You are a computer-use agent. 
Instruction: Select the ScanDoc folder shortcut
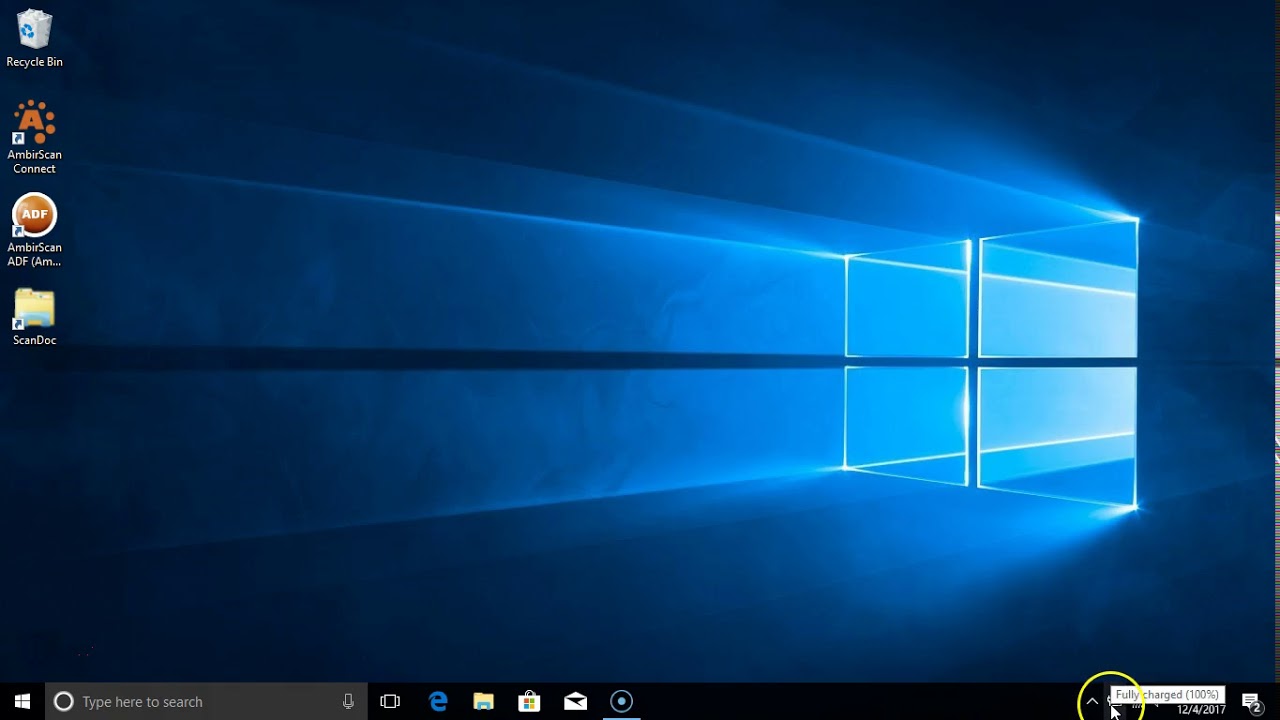(34, 317)
